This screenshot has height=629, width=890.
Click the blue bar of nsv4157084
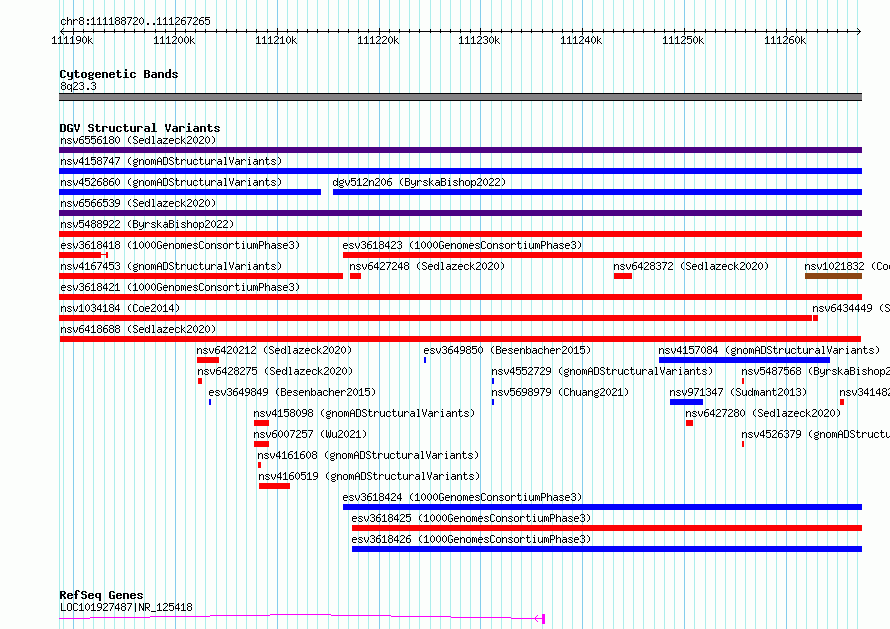(x=744, y=360)
